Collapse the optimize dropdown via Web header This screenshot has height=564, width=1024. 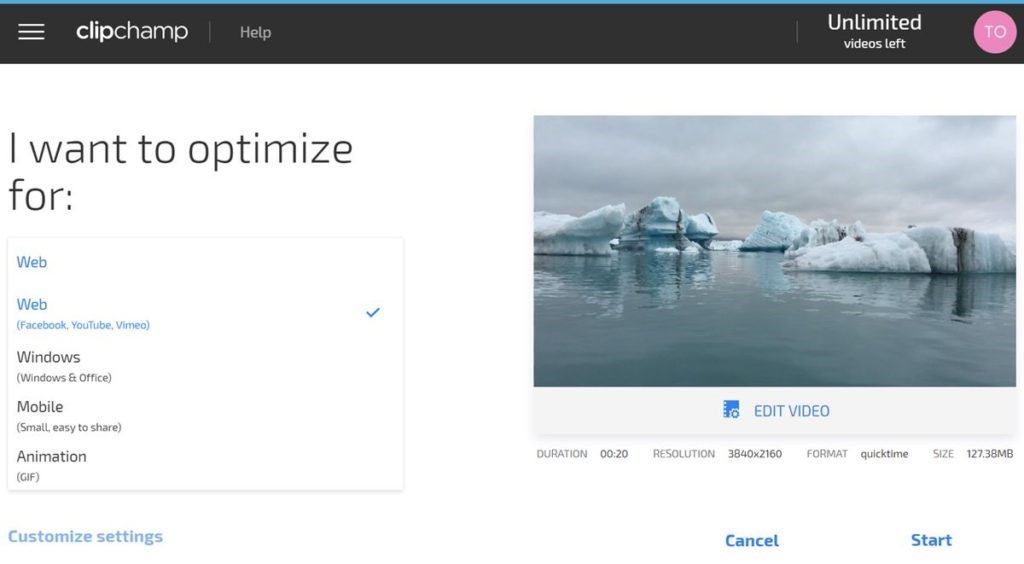point(32,262)
